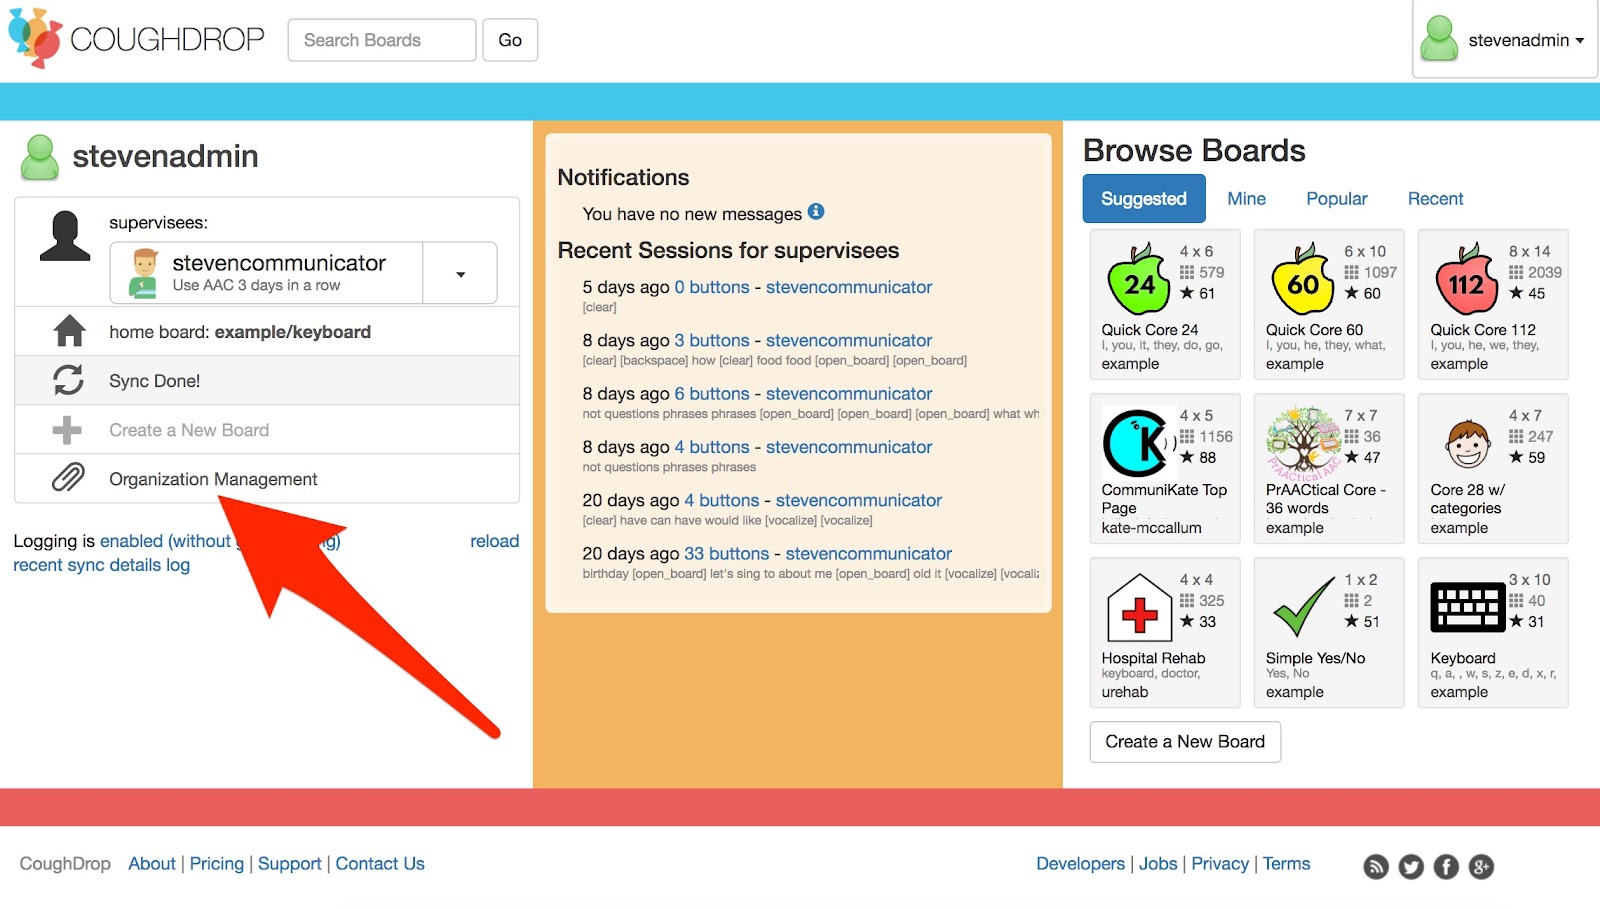Click the Search Boards input field
This screenshot has width=1600, height=909.
tap(382, 40)
